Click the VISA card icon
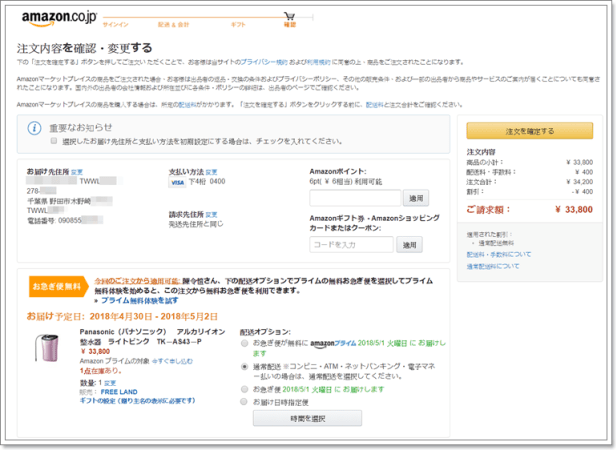 coord(176,183)
